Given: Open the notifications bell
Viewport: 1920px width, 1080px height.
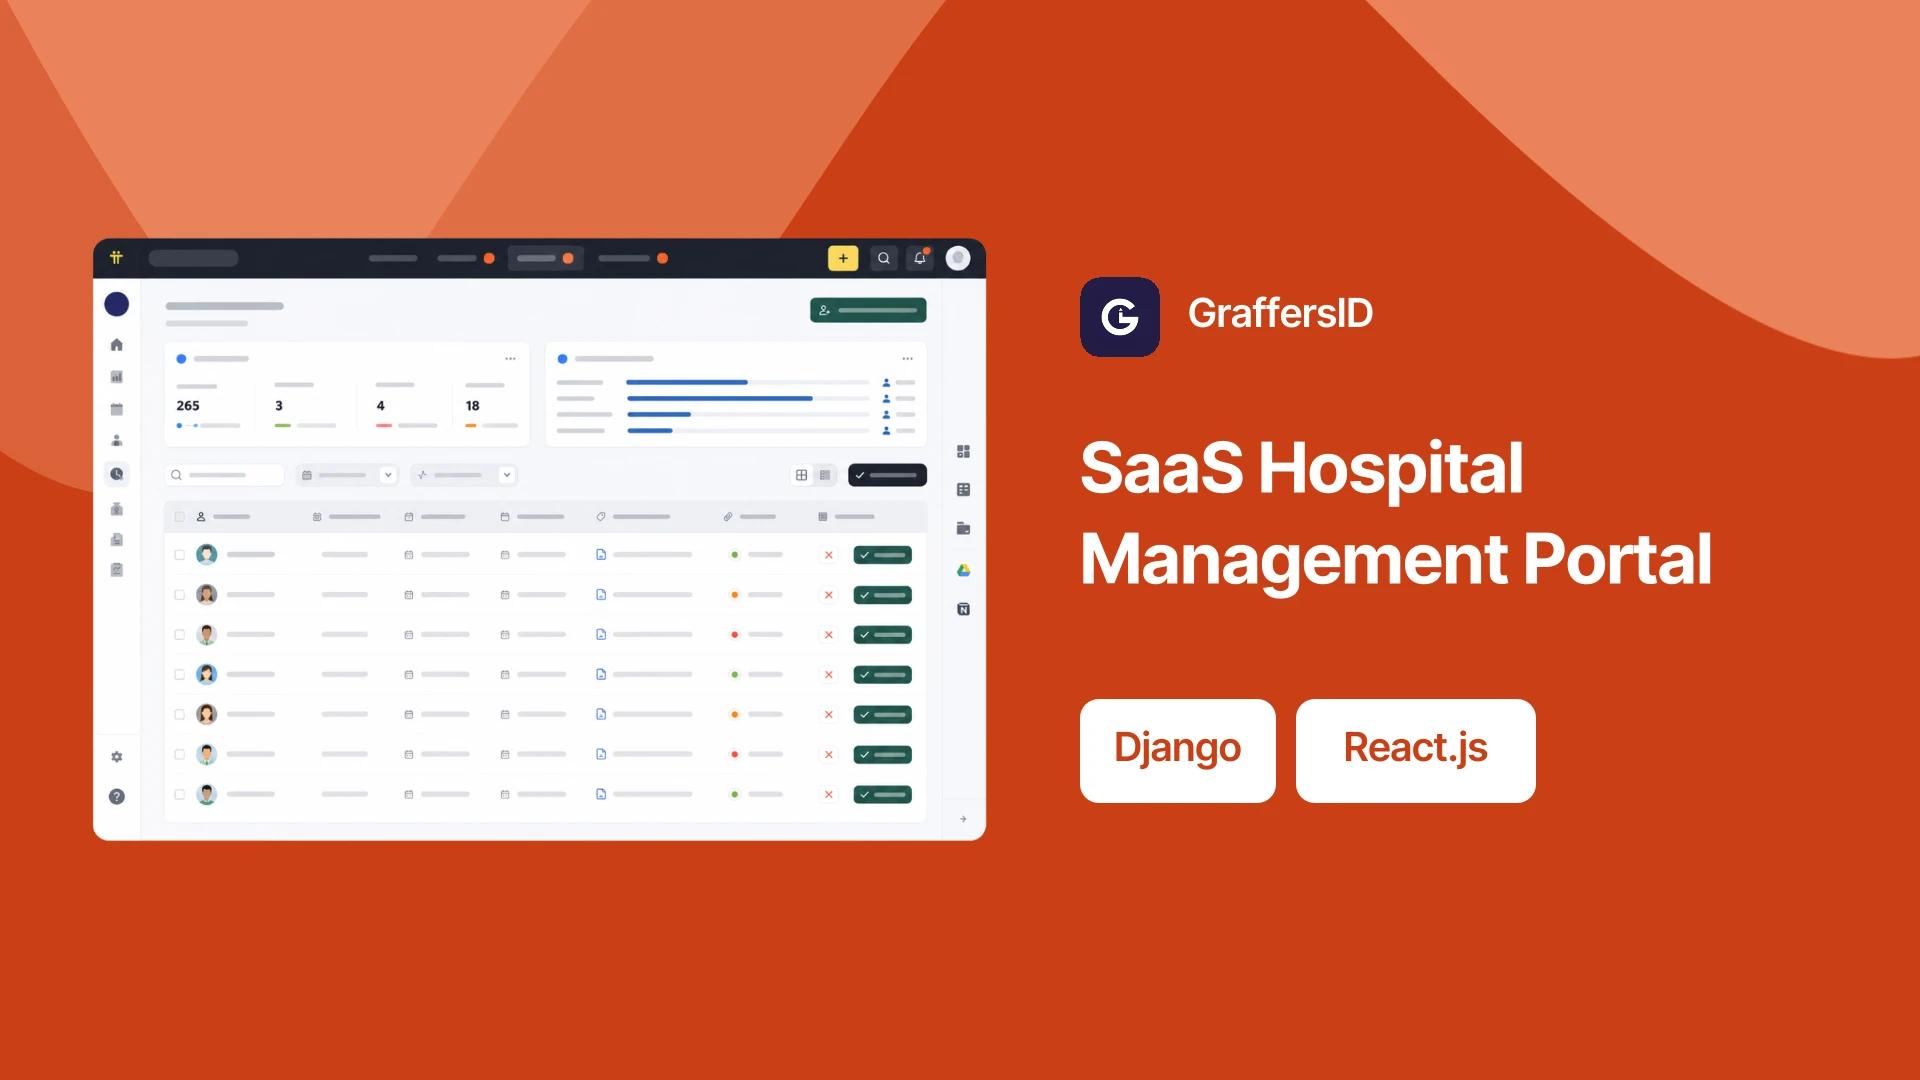Looking at the screenshot, I should point(920,258).
